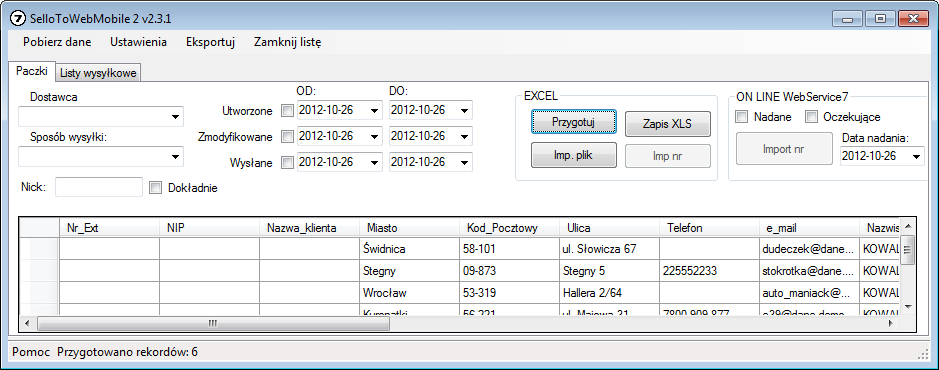The width and height of the screenshot is (939, 370).
Task: Focus the Nick input field
Action: (99, 187)
